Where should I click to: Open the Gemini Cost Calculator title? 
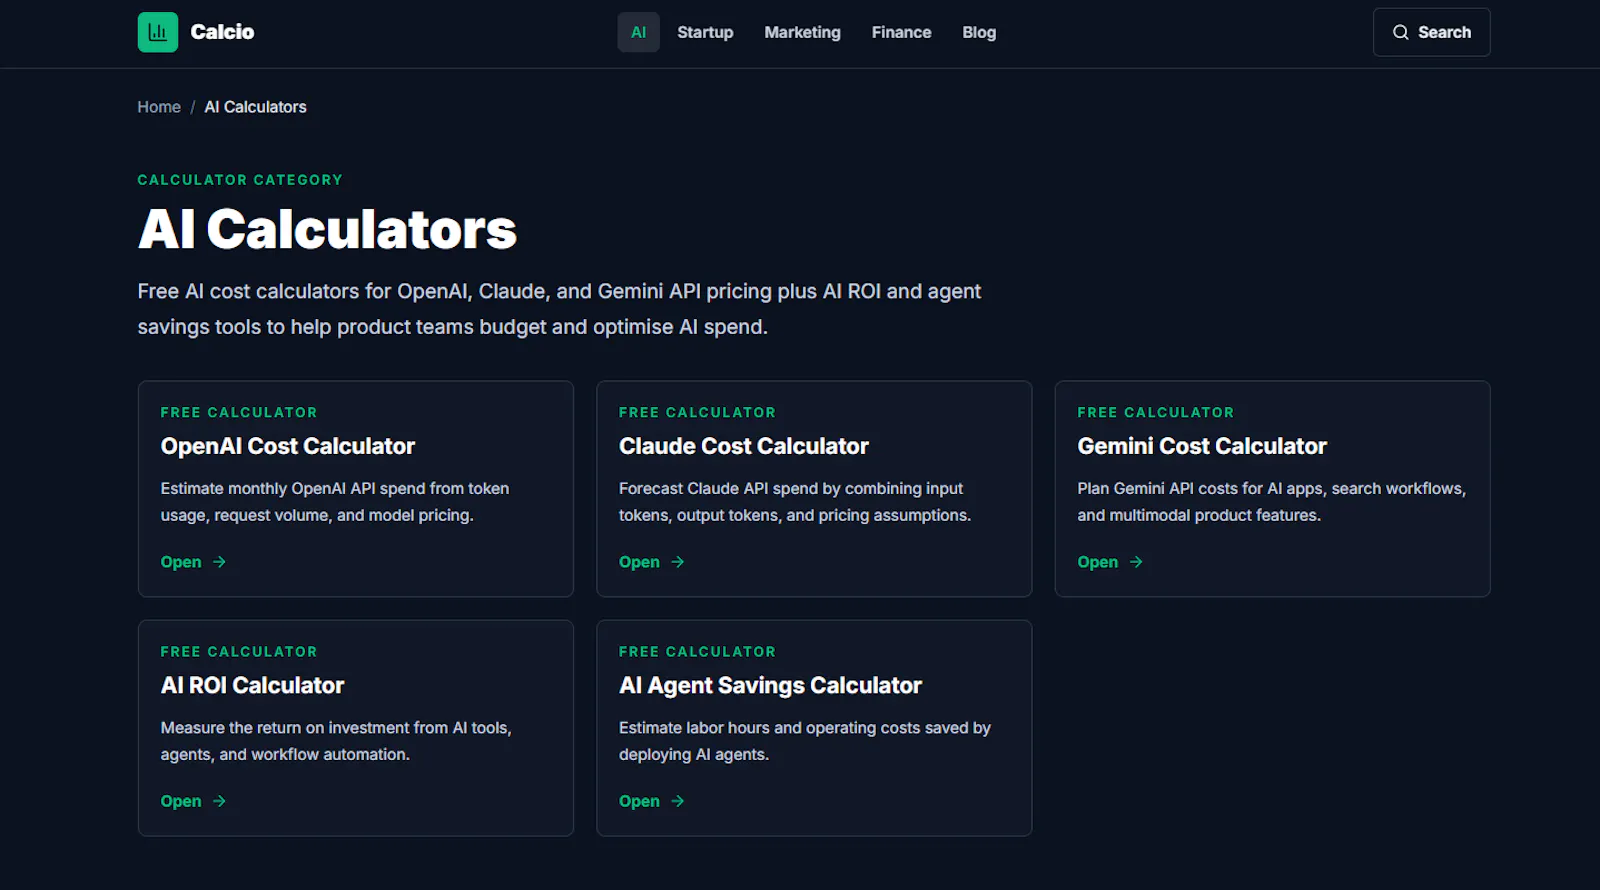click(1202, 446)
